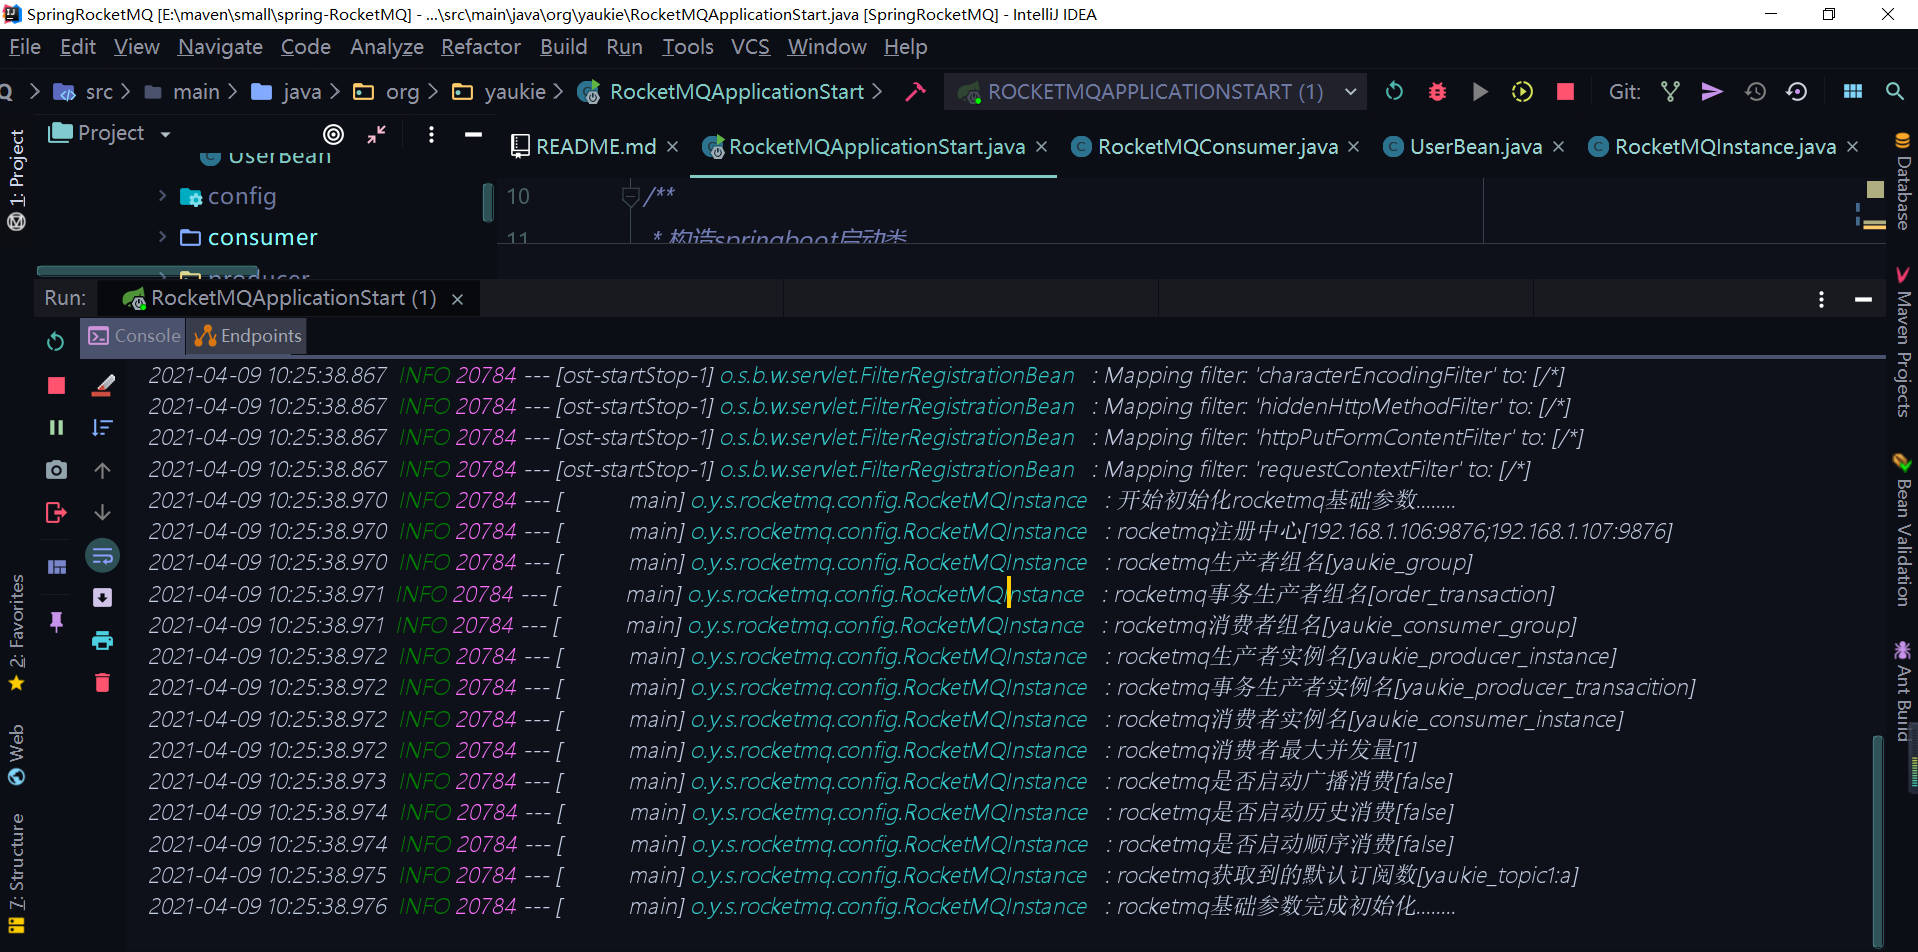Open the VCS menu
This screenshot has width=1918, height=952.
tap(750, 47)
